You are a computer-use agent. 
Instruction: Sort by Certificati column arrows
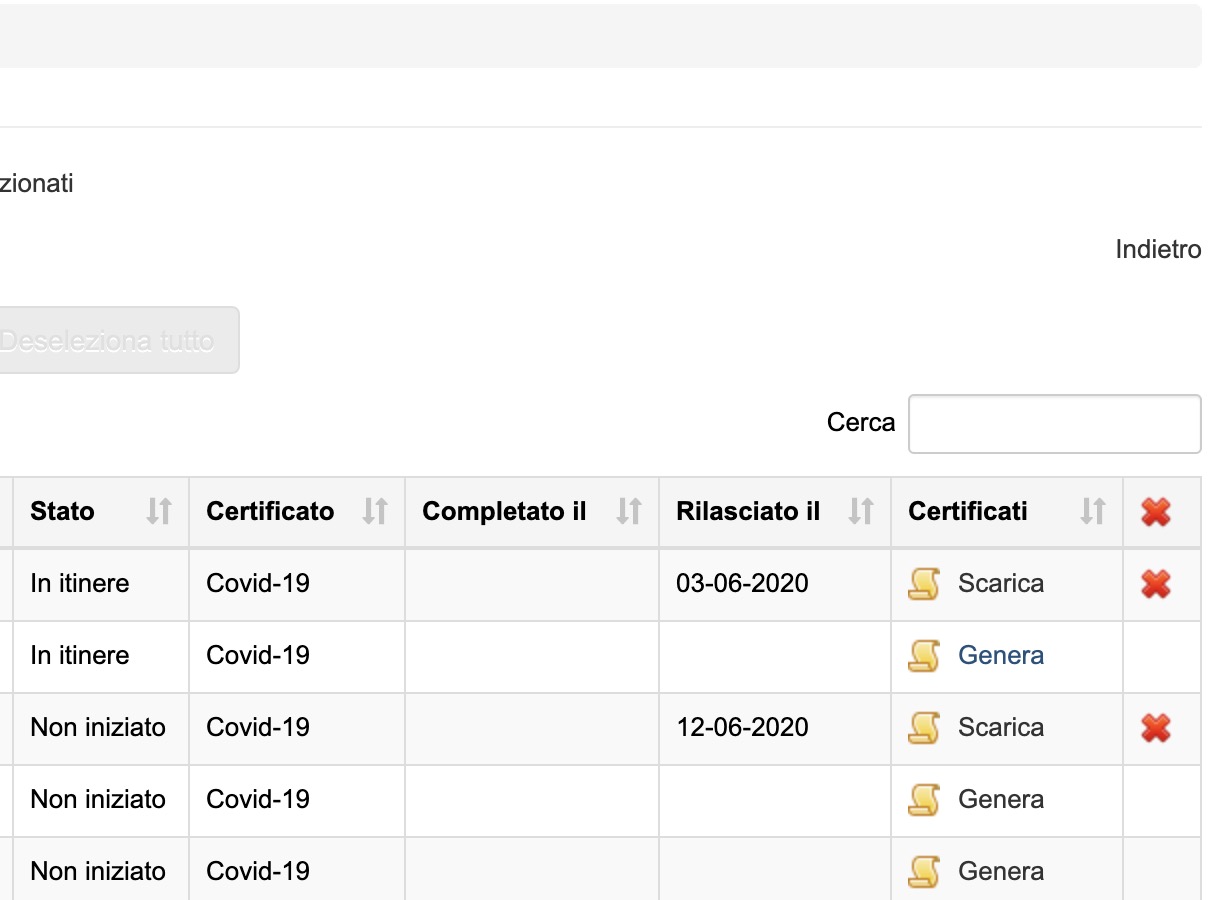tap(1093, 512)
